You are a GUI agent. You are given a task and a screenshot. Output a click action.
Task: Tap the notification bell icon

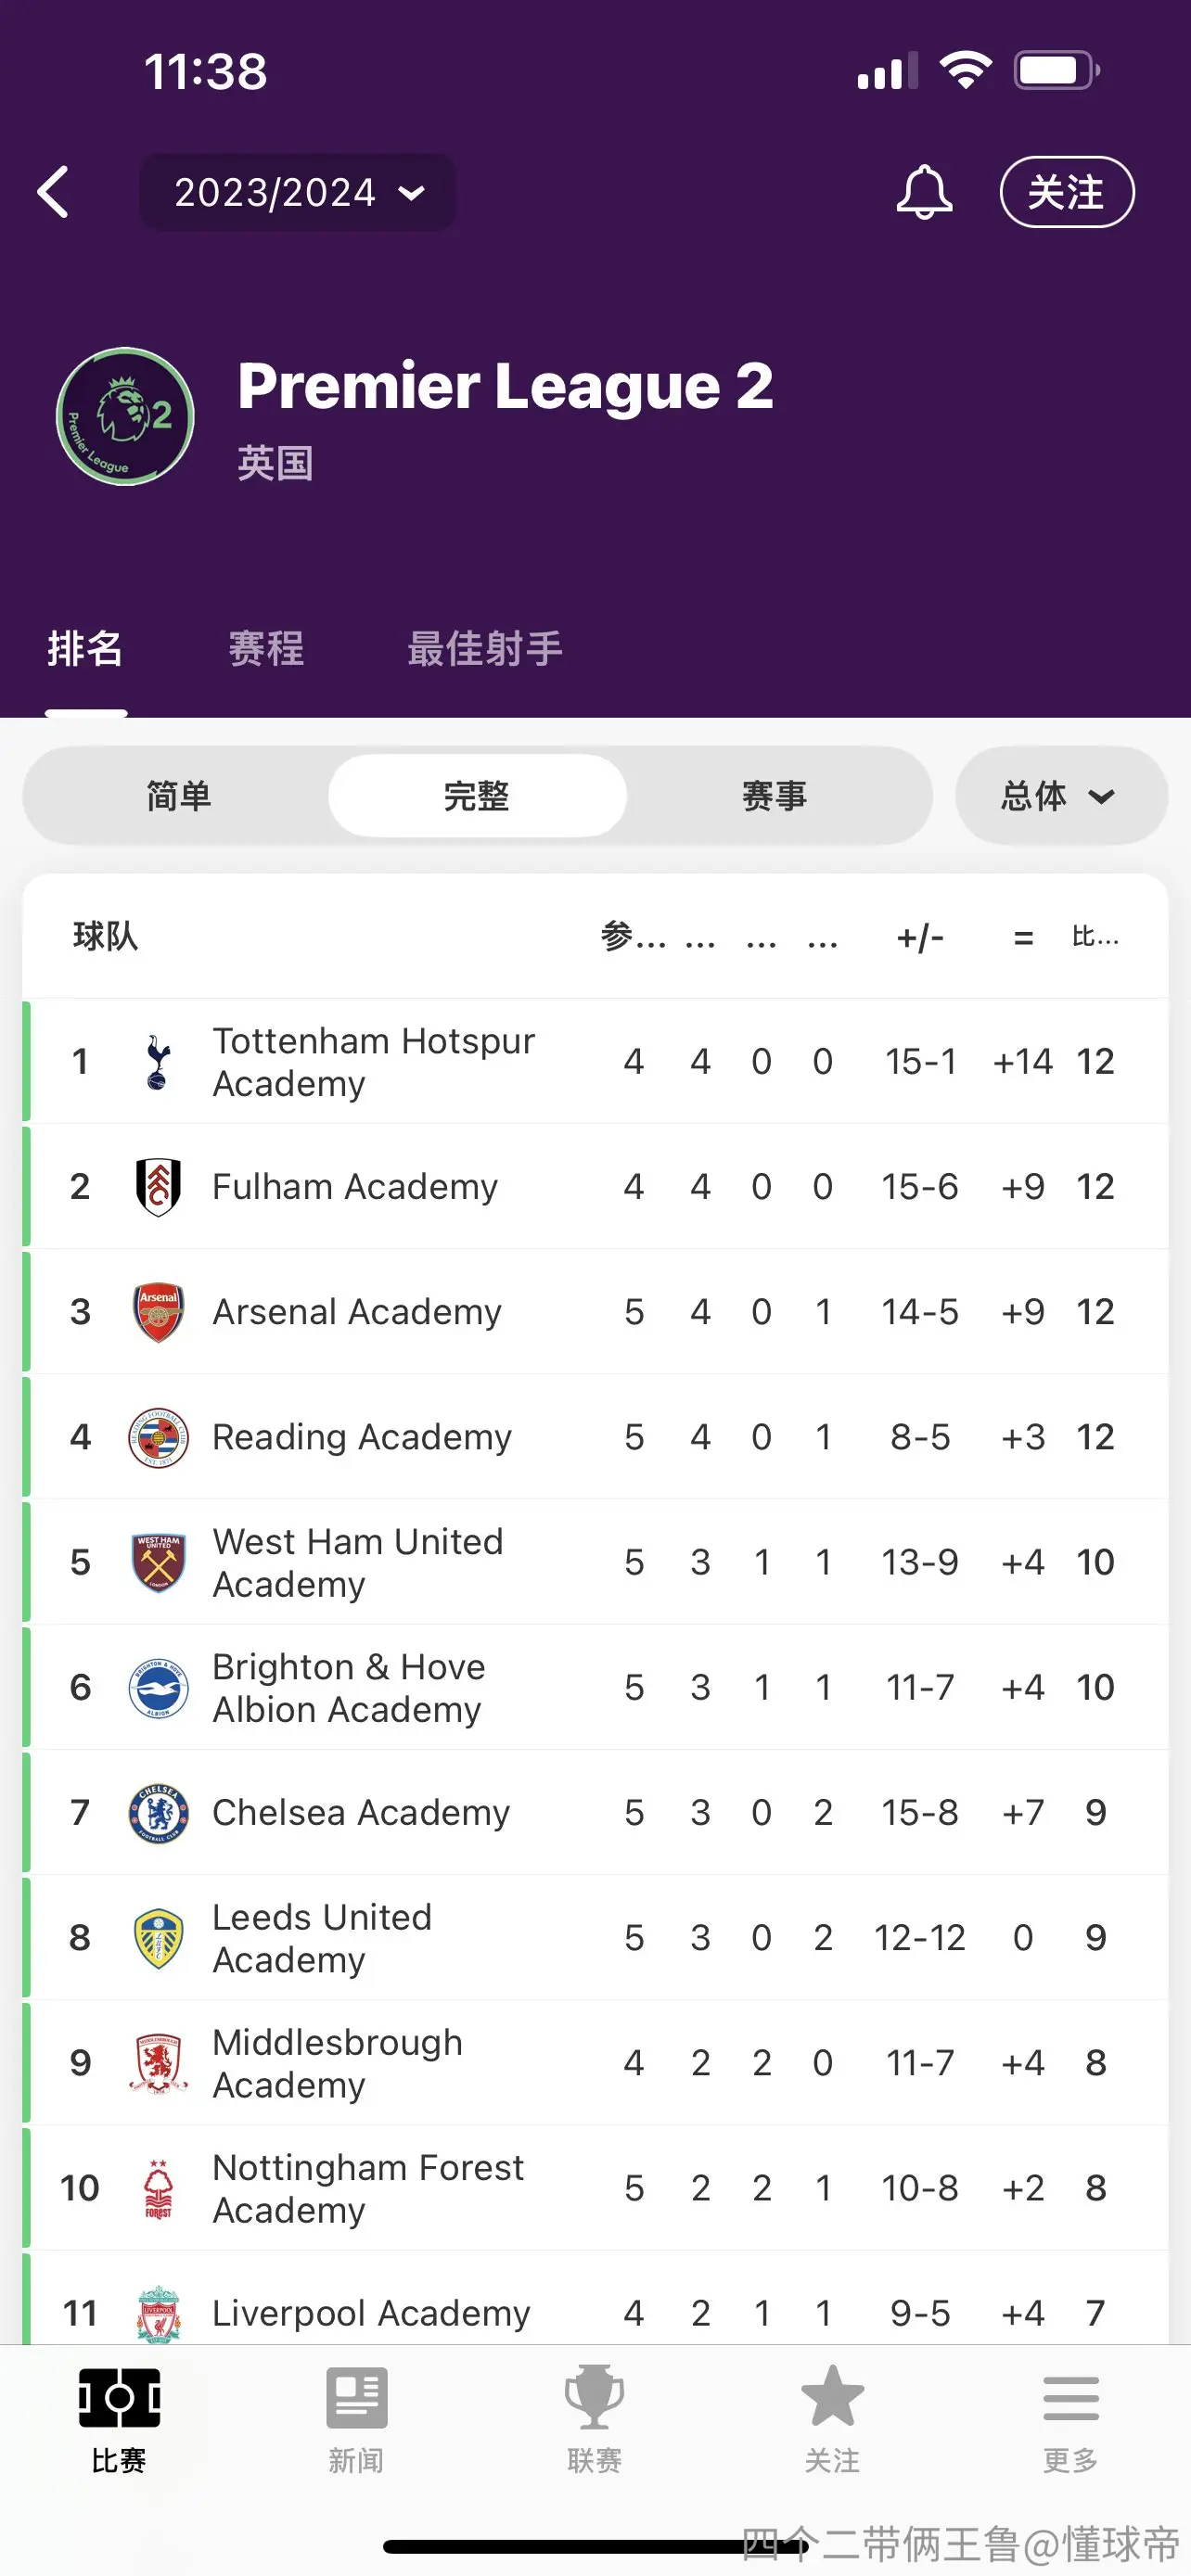pos(924,192)
